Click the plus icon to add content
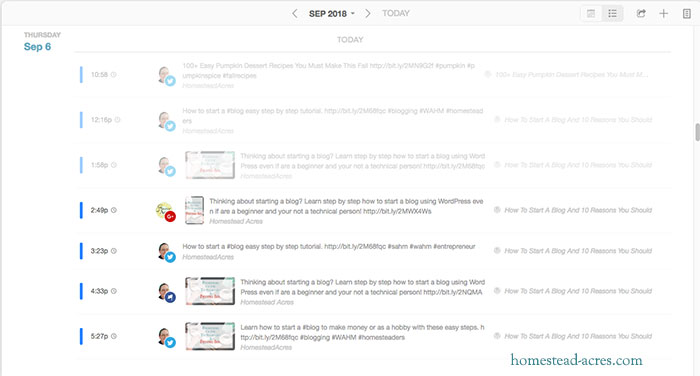Image resolution: width=700 pixels, height=376 pixels. [663, 14]
